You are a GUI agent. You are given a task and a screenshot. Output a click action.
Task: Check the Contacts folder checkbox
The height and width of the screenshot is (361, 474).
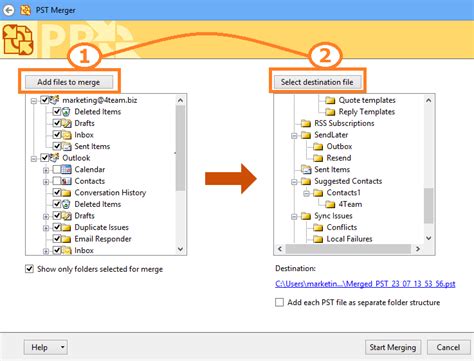tap(57, 181)
